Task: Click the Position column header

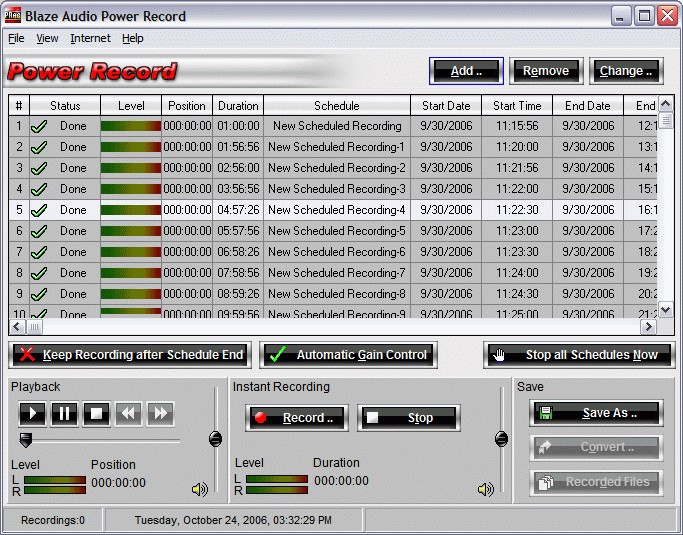Action: [x=187, y=105]
